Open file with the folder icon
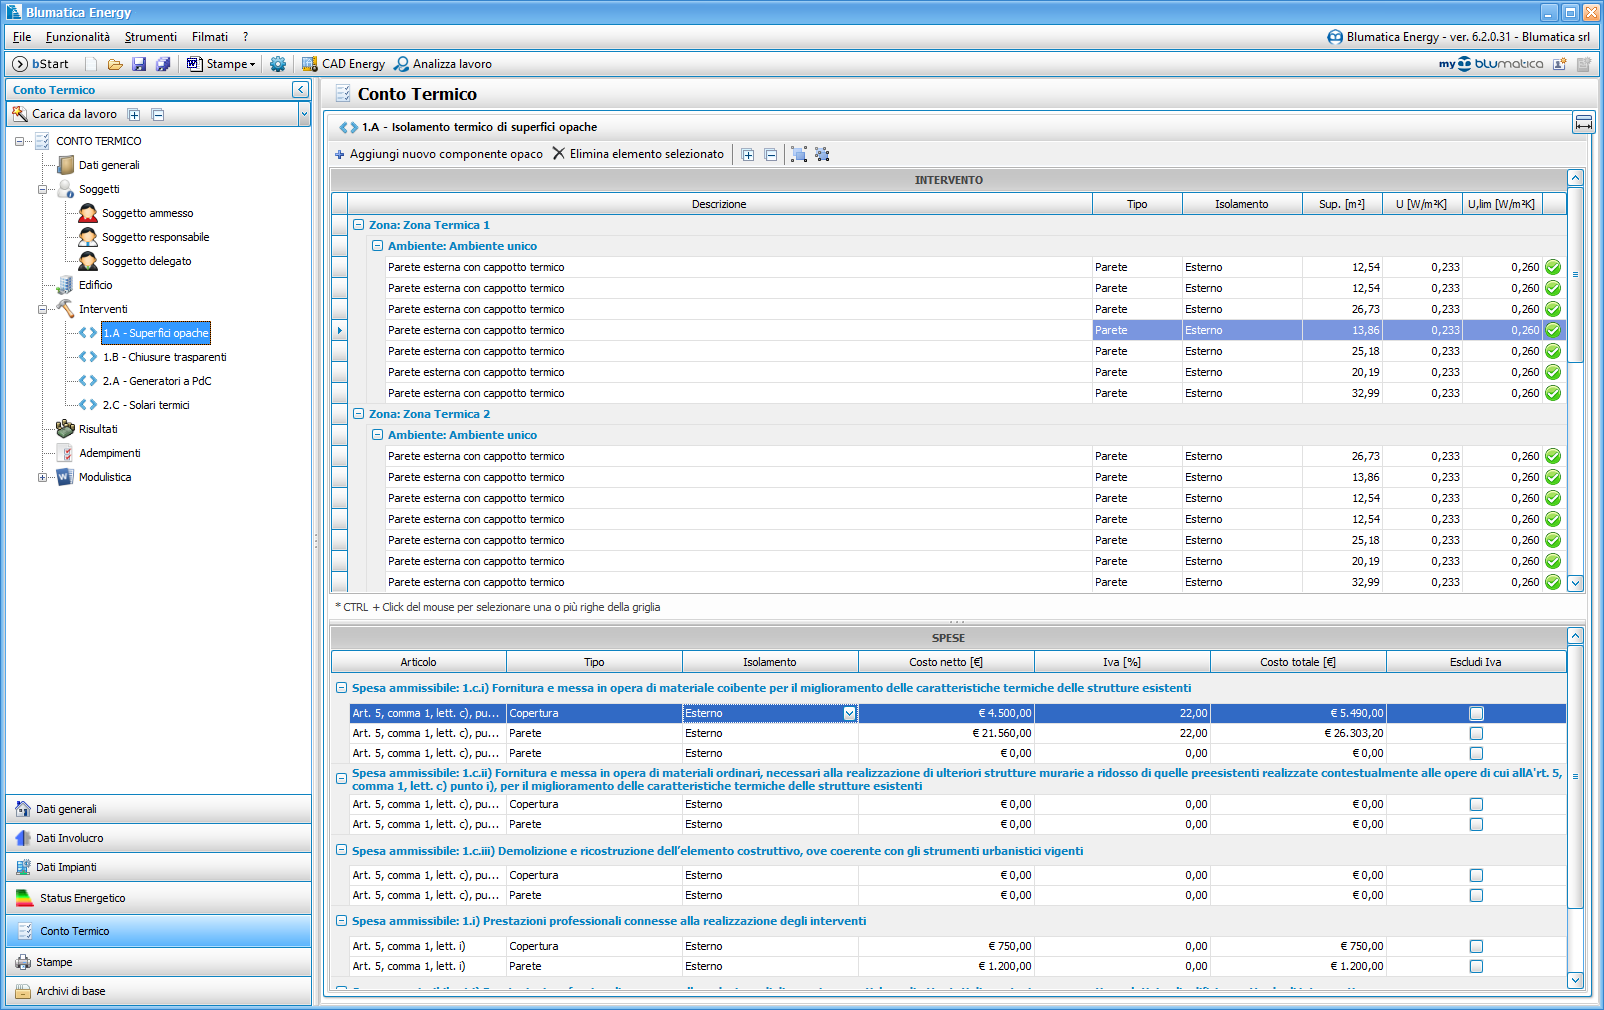The image size is (1604, 1010). pos(115,64)
